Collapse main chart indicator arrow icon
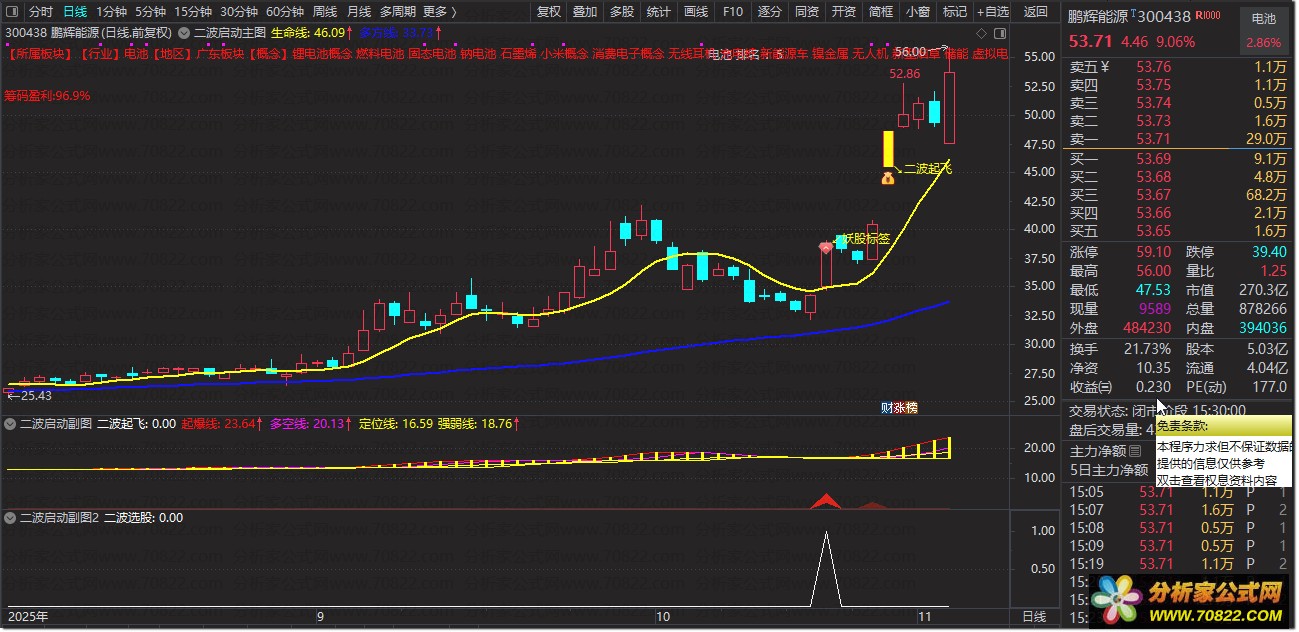 click(x=183, y=32)
